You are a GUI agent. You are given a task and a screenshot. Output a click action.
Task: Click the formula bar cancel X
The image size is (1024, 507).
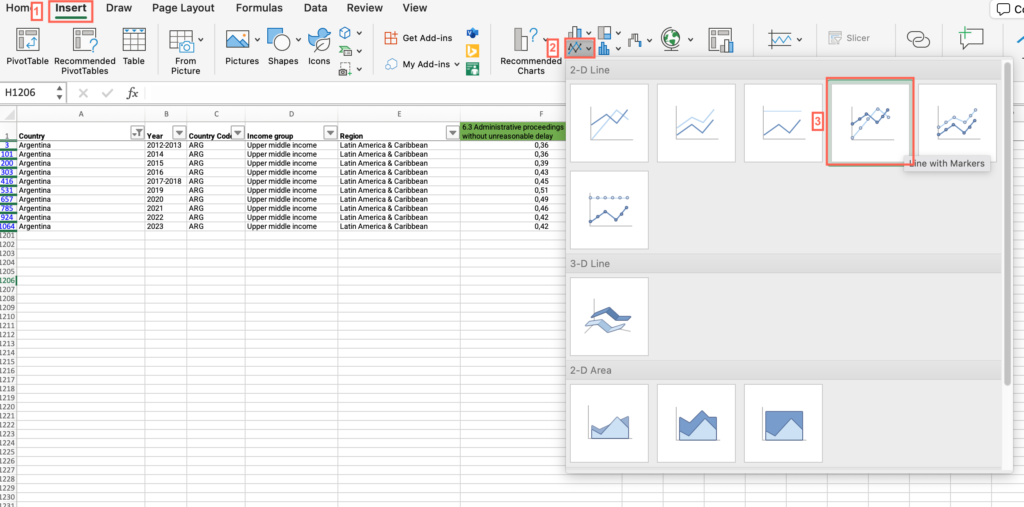click(x=83, y=93)
